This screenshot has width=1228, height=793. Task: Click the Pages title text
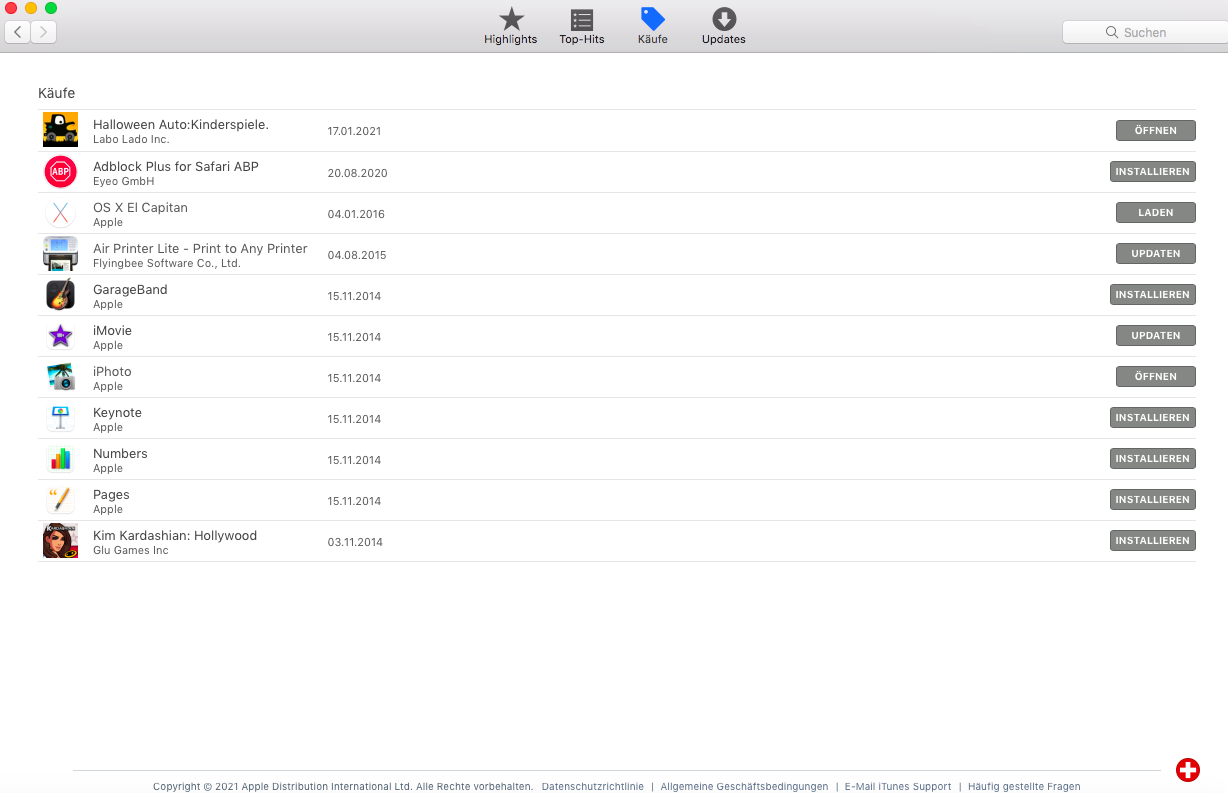tap(111, 494)
